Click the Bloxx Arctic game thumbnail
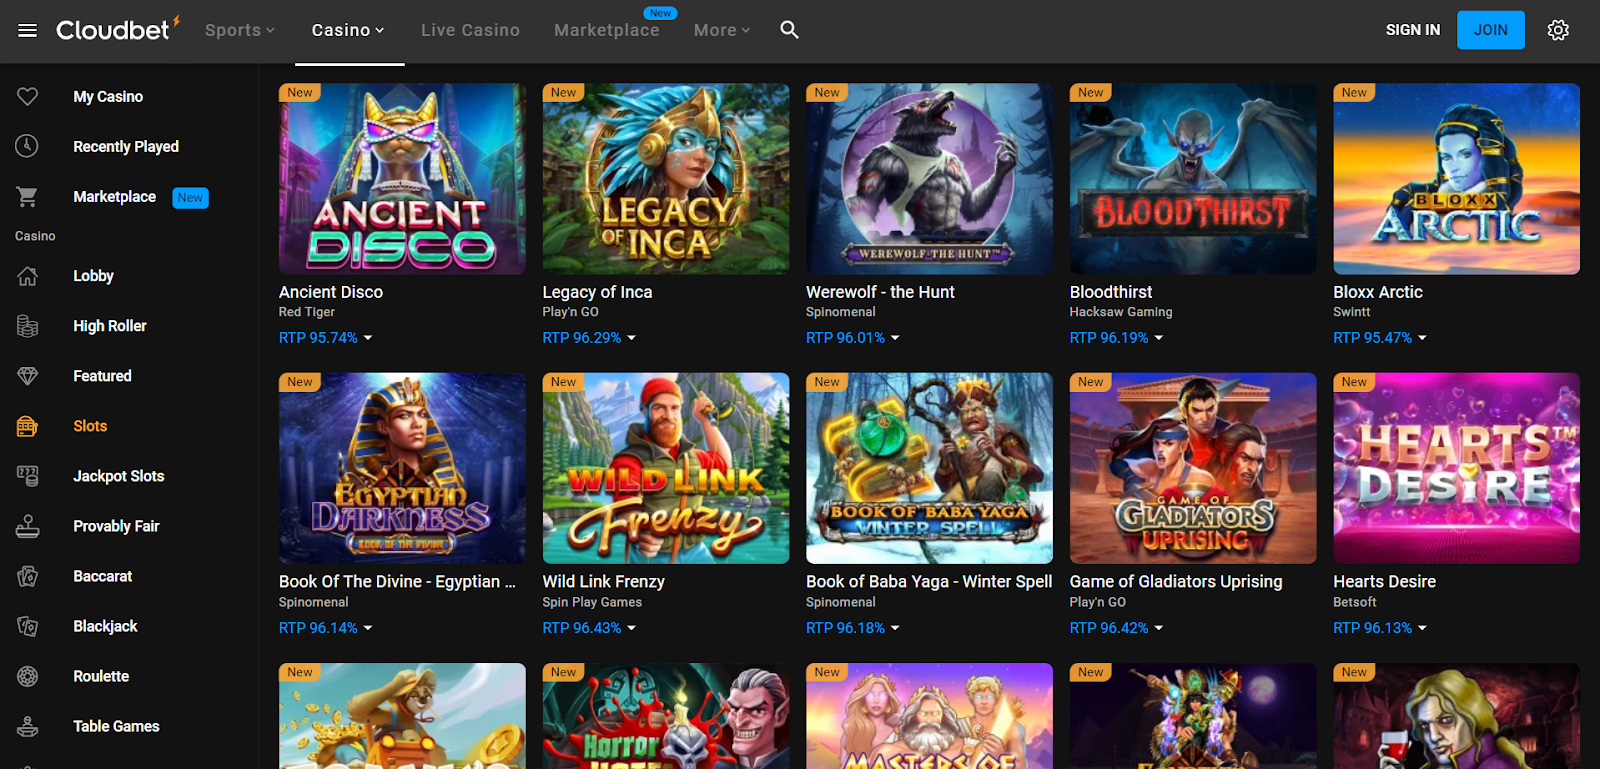Screen dimensions: 1600x769 (x=1456, y=179)
